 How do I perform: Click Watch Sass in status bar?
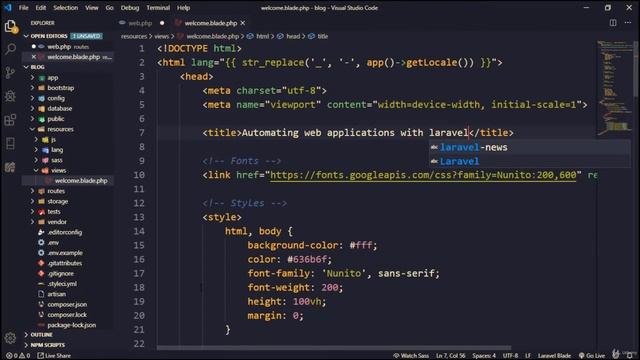click(411, 356)
